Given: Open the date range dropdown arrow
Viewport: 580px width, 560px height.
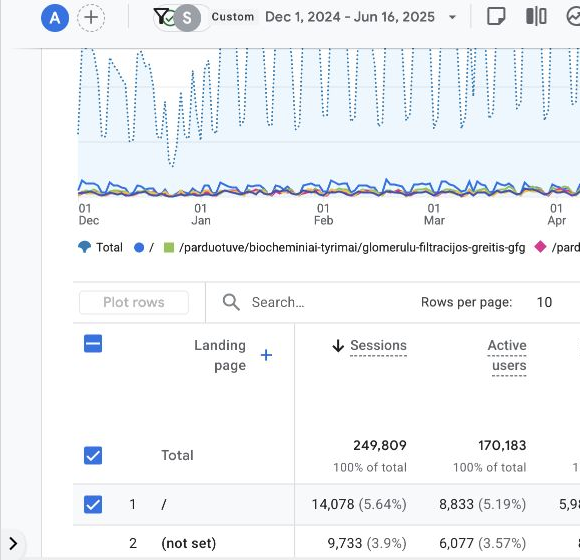Looking at the screenshot, I should tap(452, 17).
